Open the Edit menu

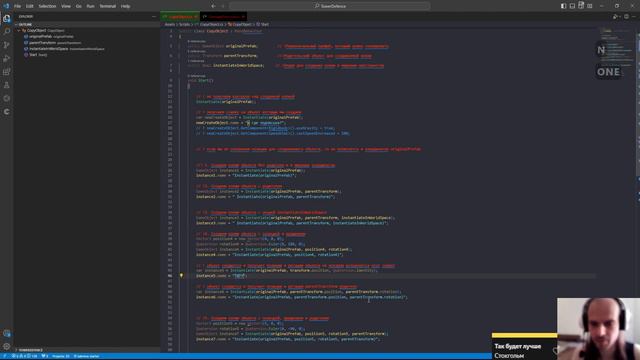(30, 6)
